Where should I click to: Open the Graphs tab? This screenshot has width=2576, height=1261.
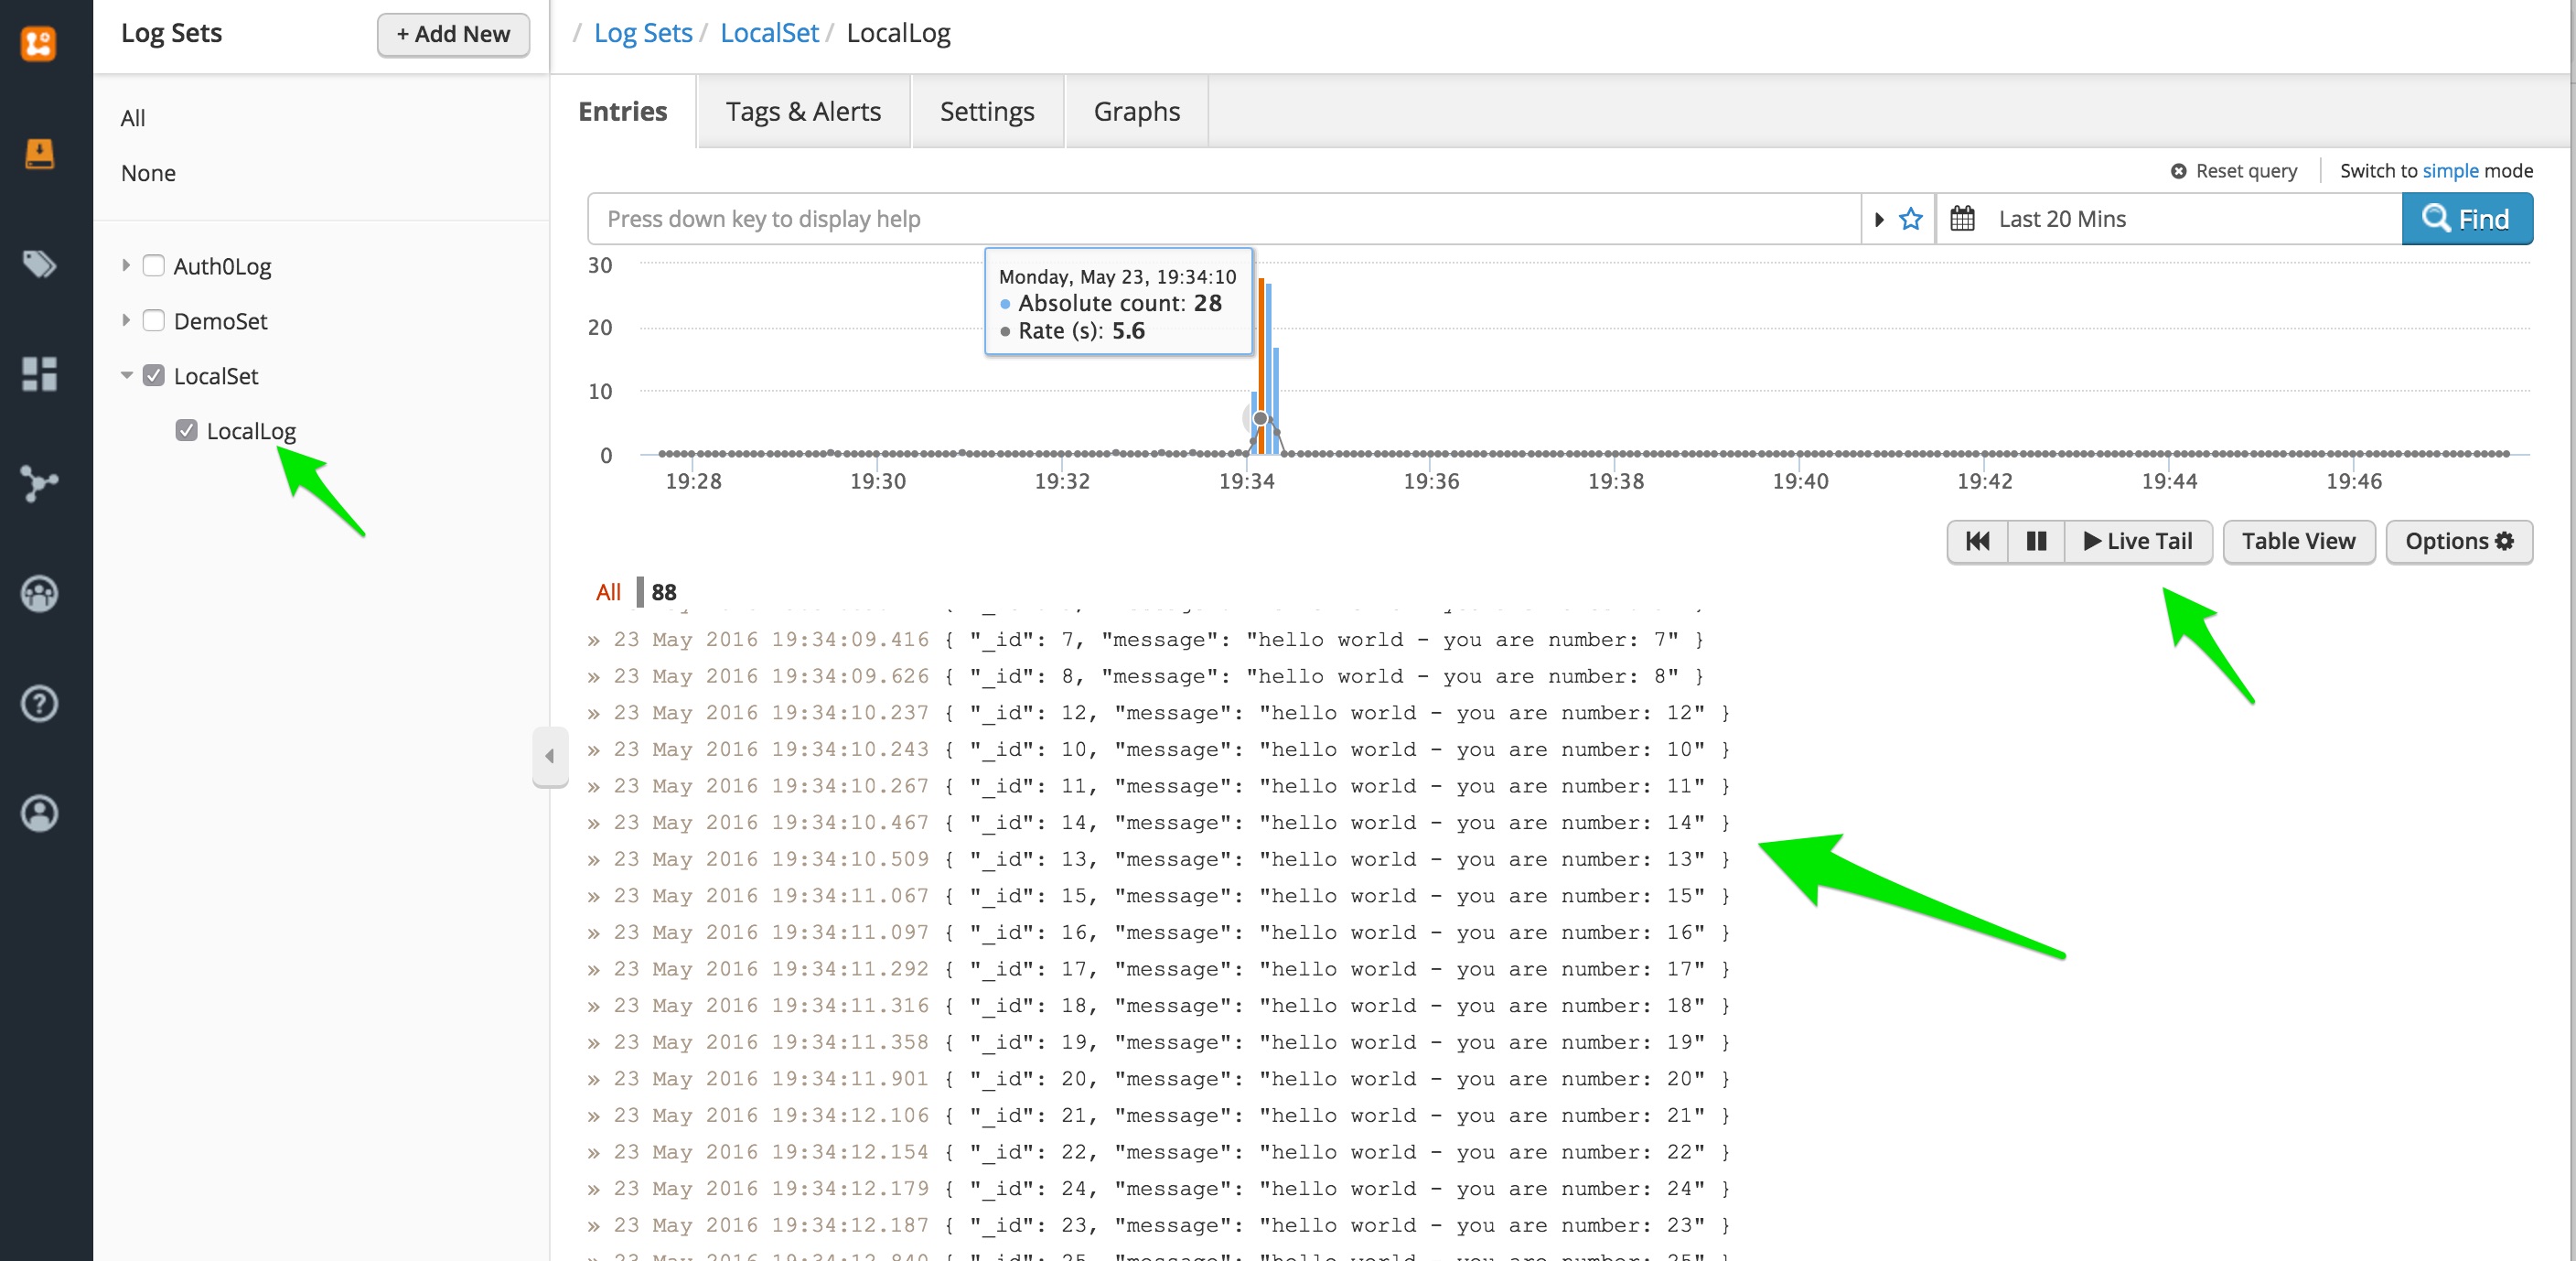(1136, 112)
